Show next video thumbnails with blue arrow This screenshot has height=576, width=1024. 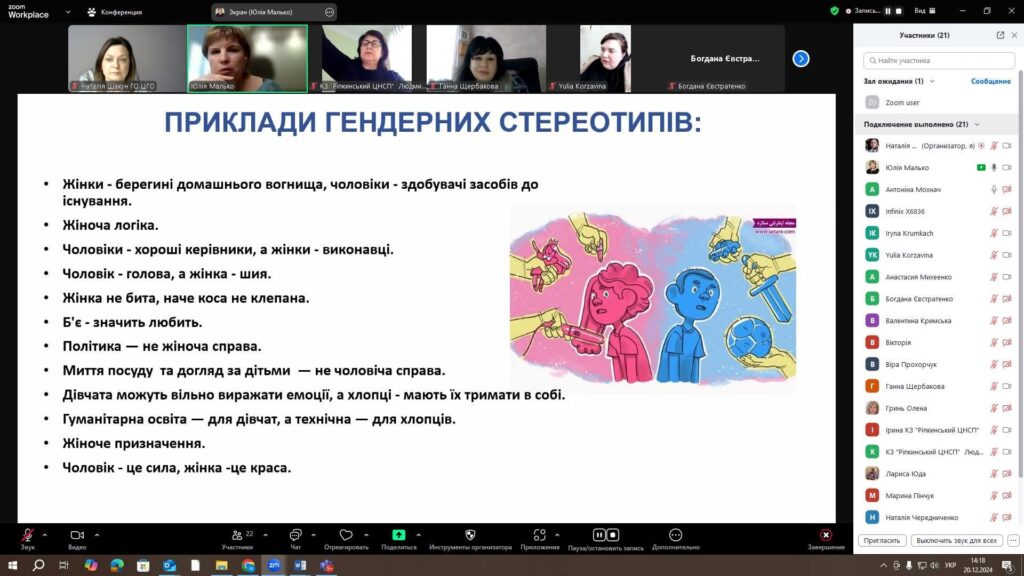[x=801, y=58]
